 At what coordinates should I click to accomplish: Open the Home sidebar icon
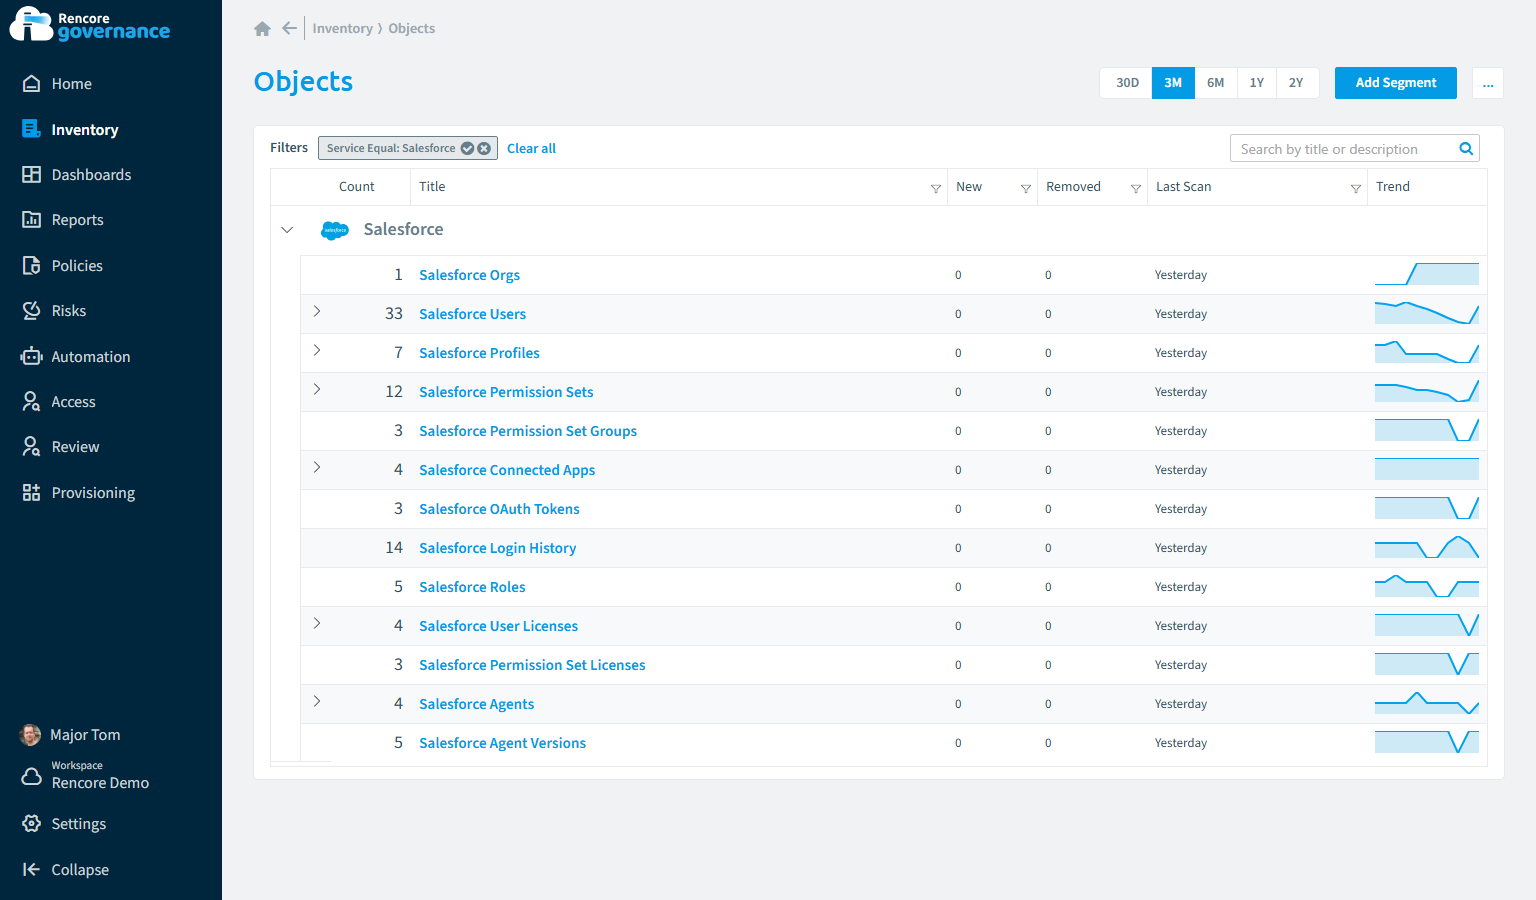coord(32,84)
